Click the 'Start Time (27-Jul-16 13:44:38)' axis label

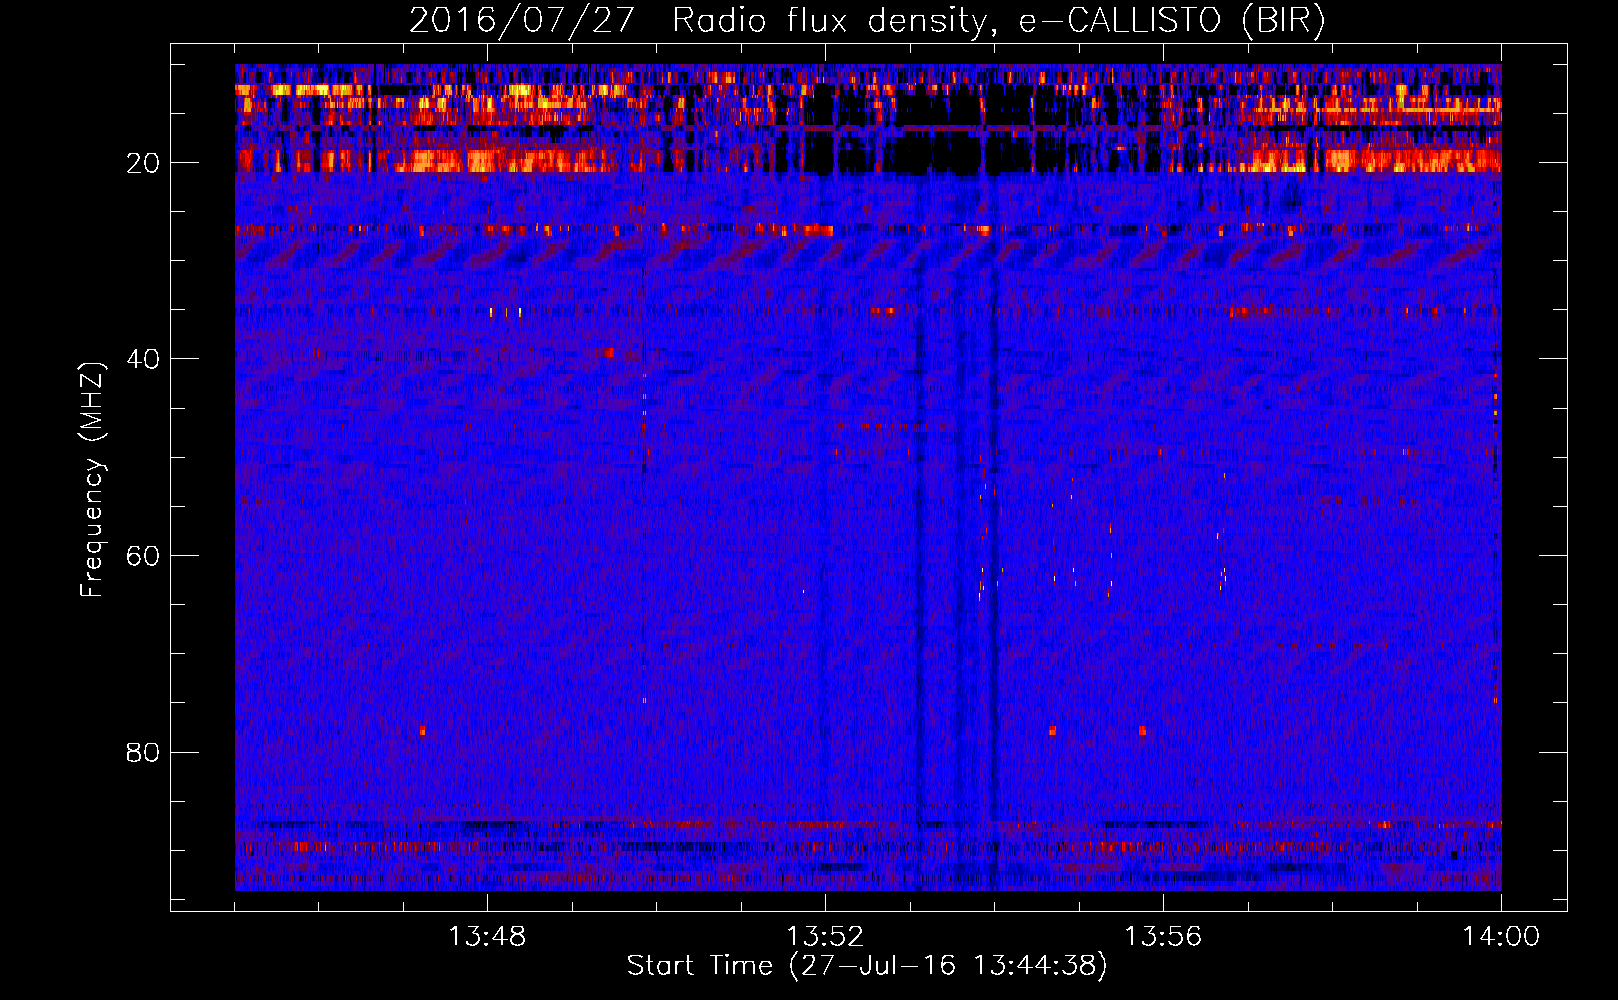pos(867,966)
